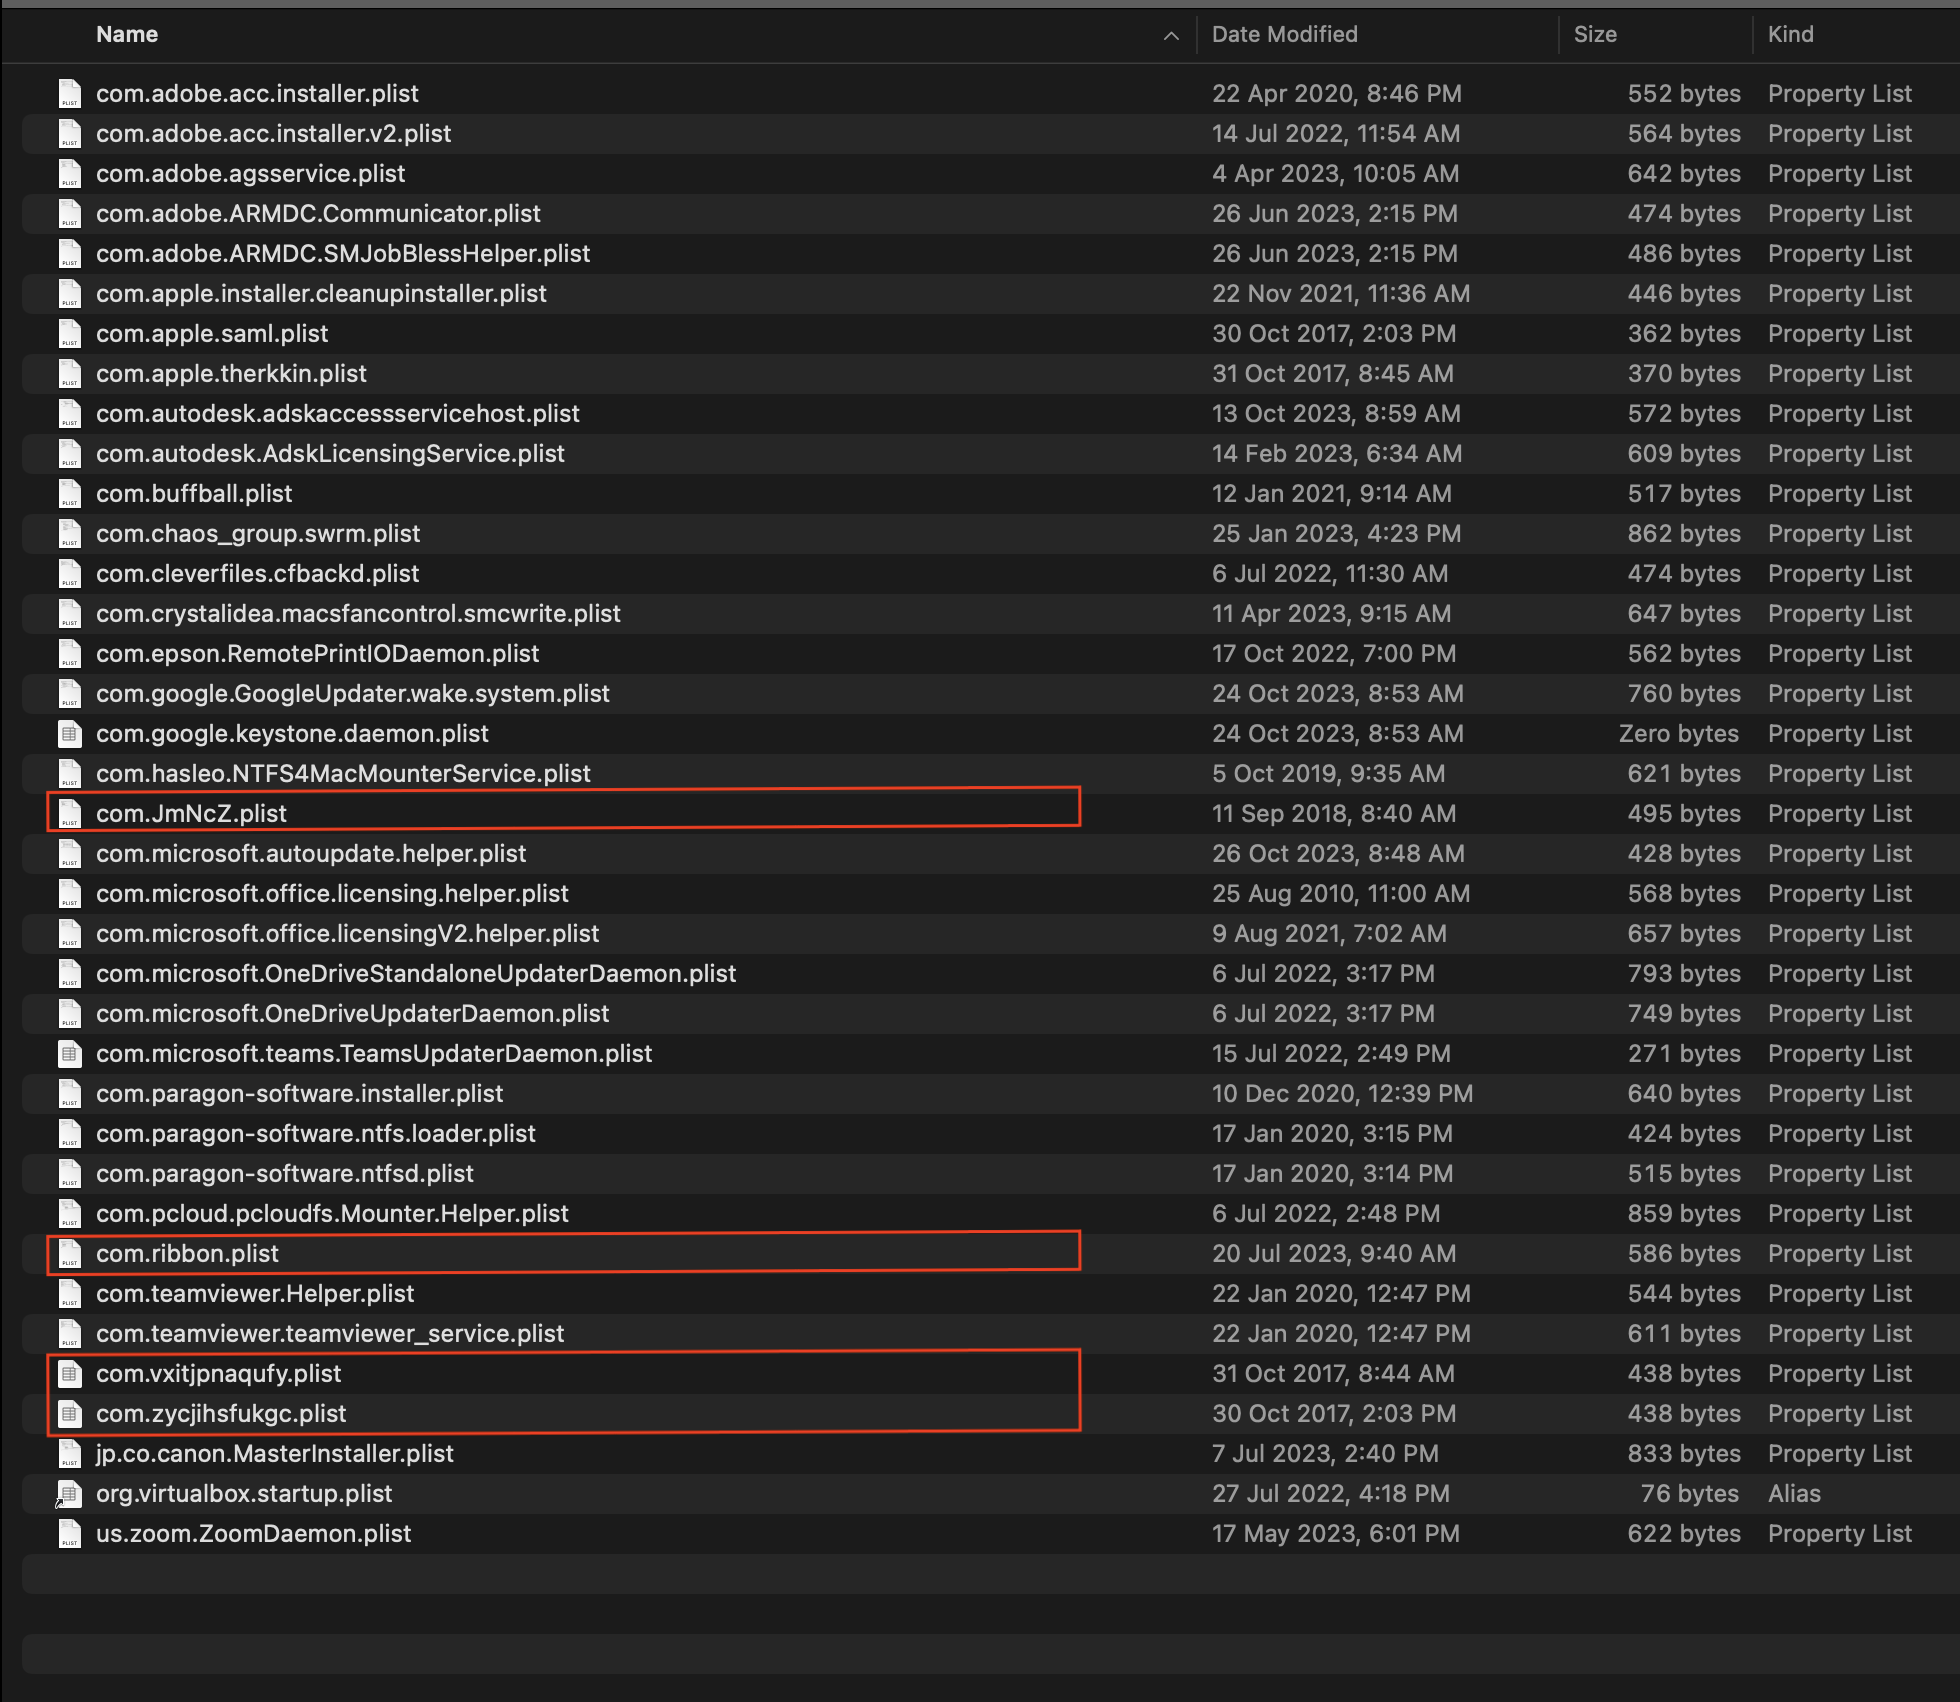Click the com.zycjihsfukgc.plist file icon

69,1413
